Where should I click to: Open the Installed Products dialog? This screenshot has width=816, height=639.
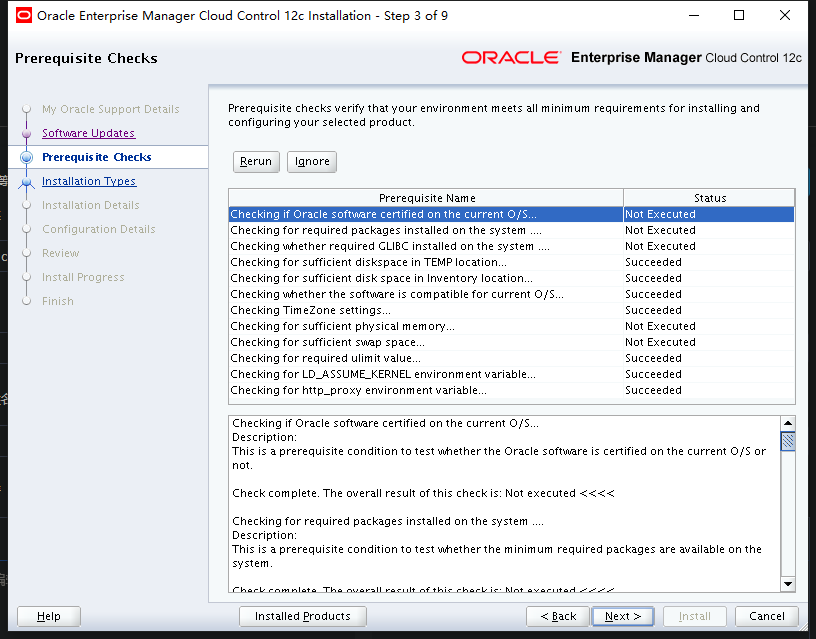[x=303, y=616]
